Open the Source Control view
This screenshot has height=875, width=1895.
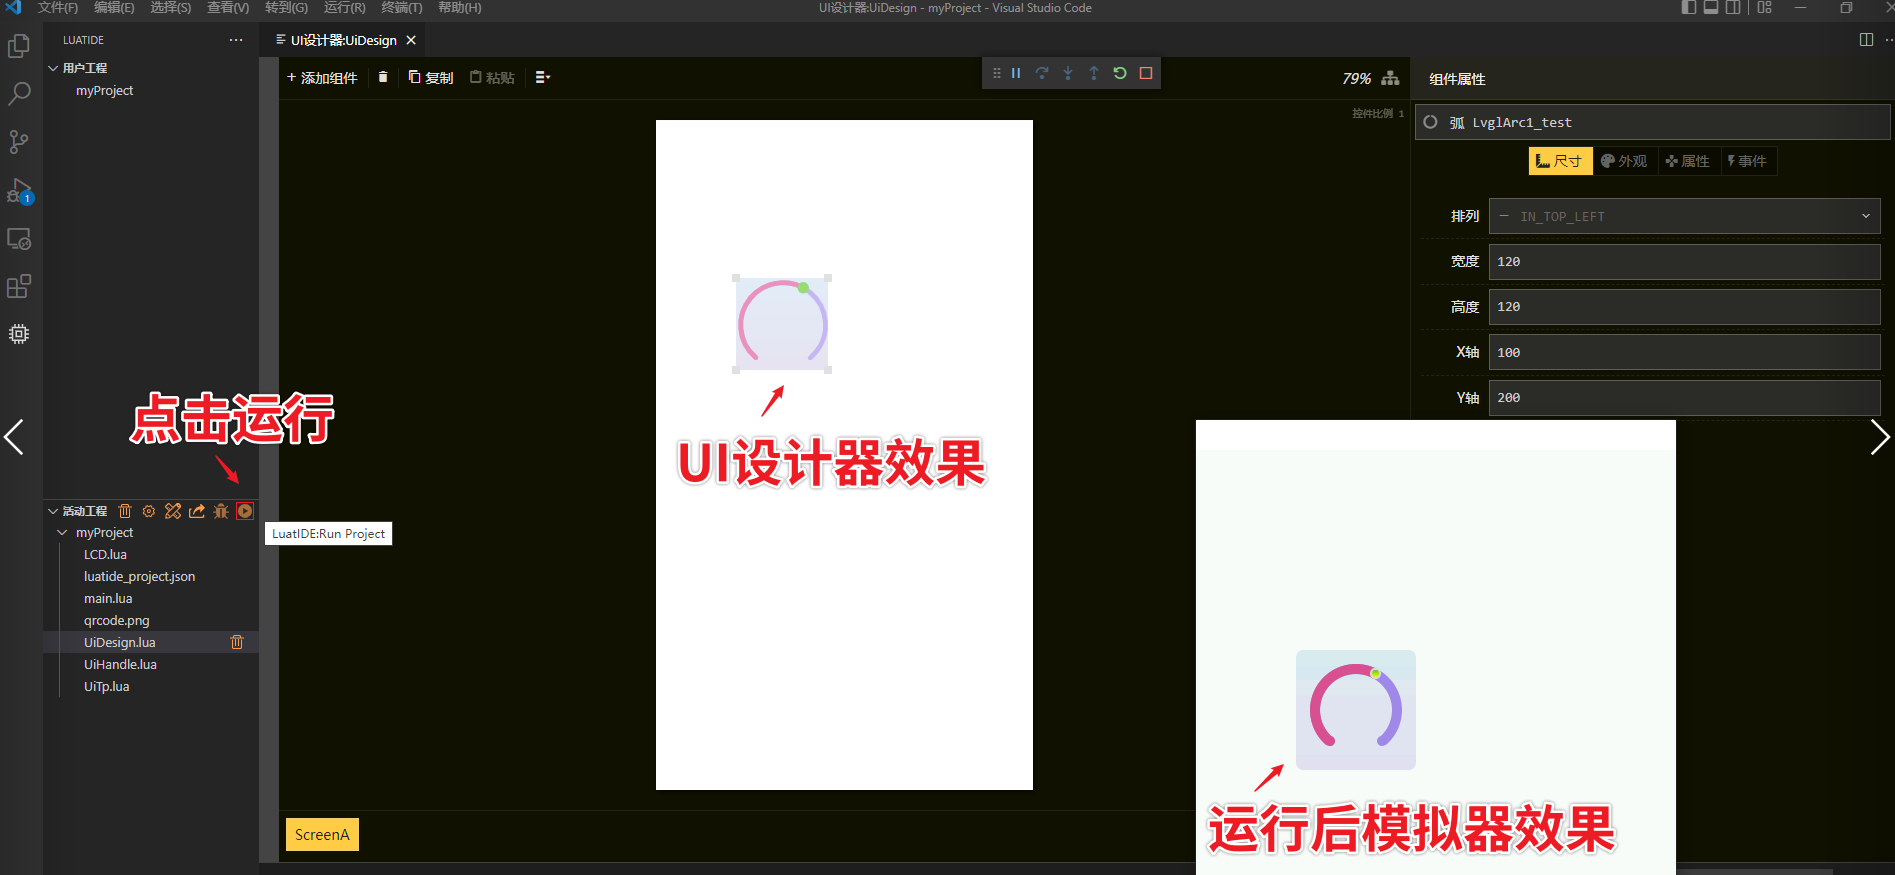[19, 142]
